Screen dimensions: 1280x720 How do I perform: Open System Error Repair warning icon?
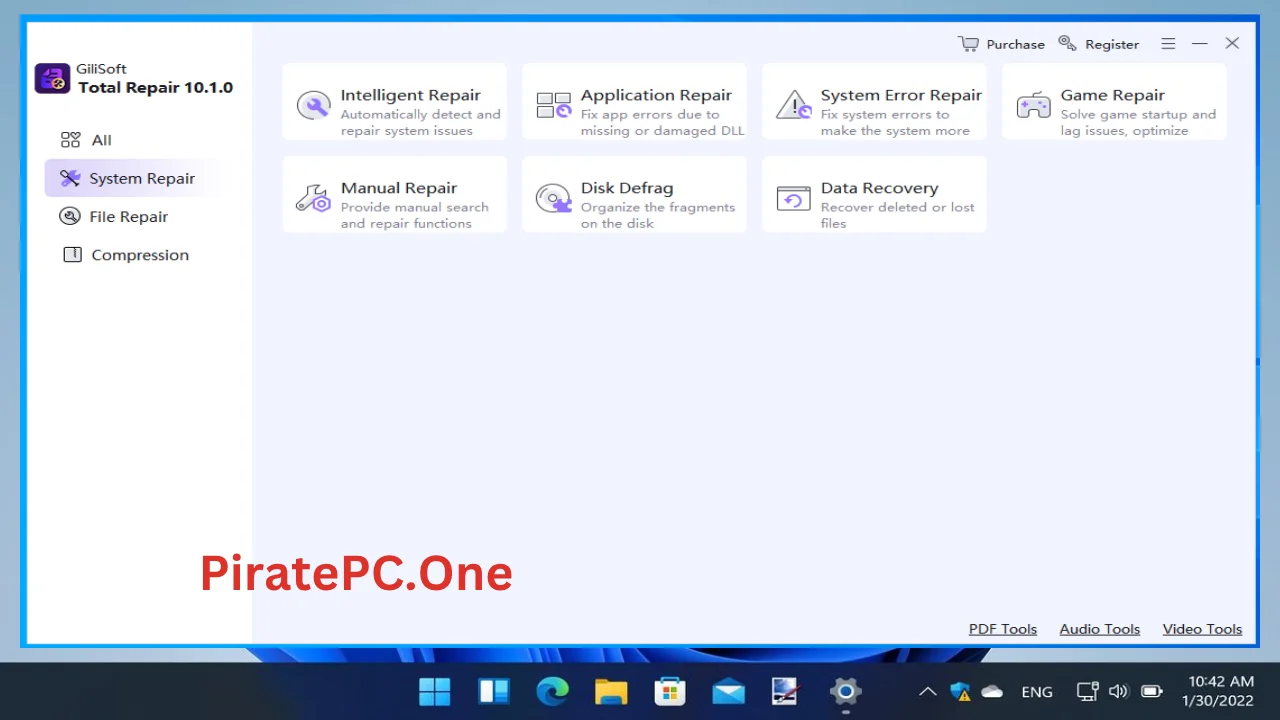point(794,105)
